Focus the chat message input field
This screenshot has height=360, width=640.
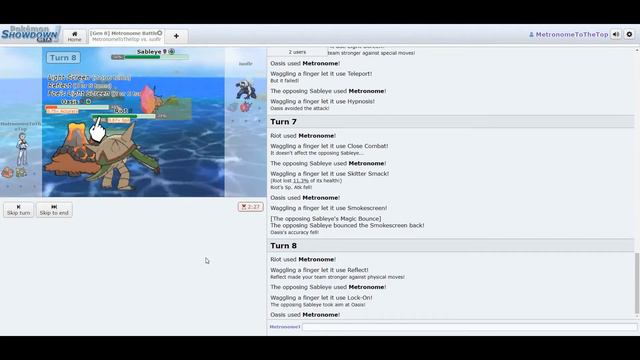469,327
